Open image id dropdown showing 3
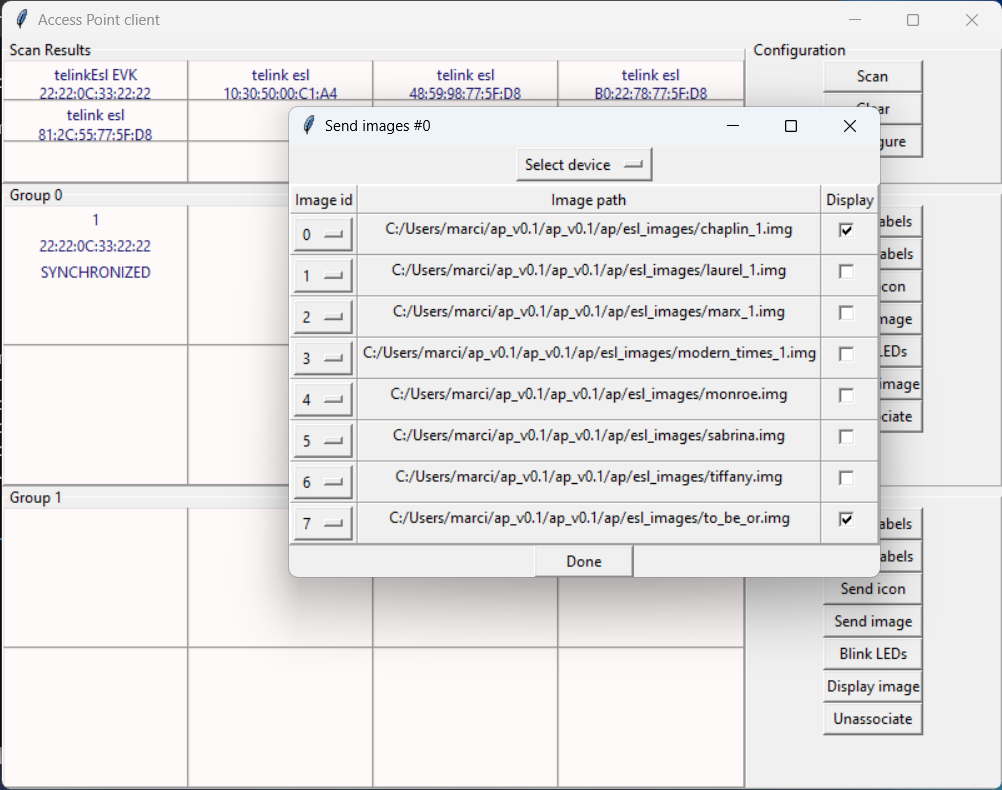 tap(323, 358)
